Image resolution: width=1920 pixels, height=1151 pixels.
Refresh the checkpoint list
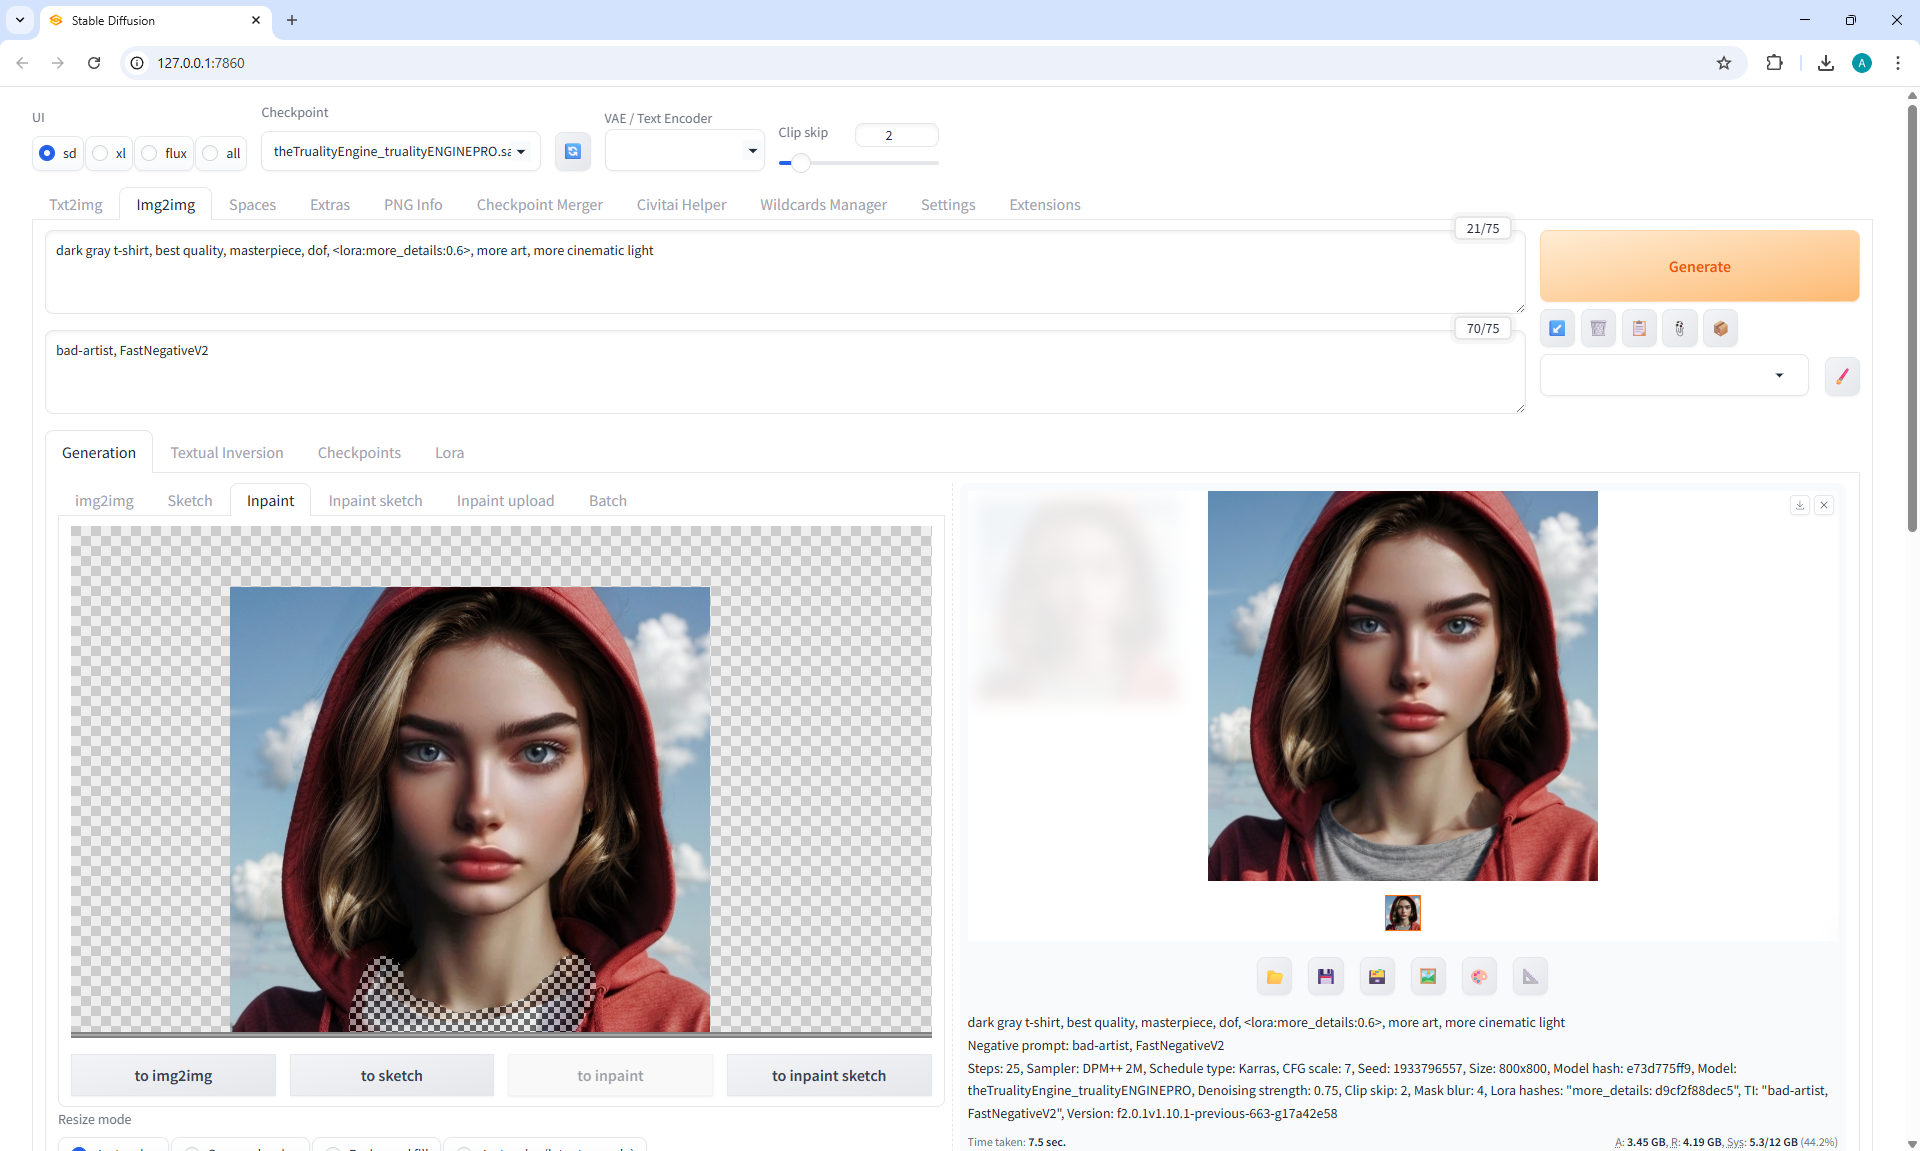(572, 151)
